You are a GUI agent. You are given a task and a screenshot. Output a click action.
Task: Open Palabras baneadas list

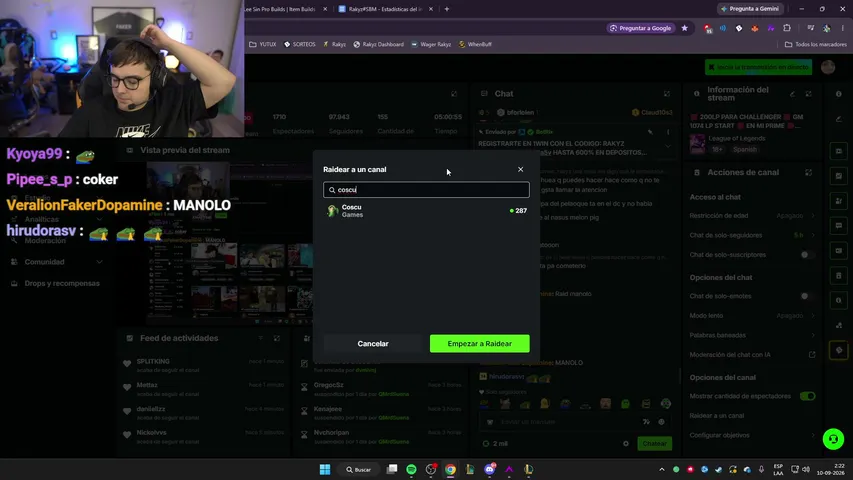click(752, 335)
